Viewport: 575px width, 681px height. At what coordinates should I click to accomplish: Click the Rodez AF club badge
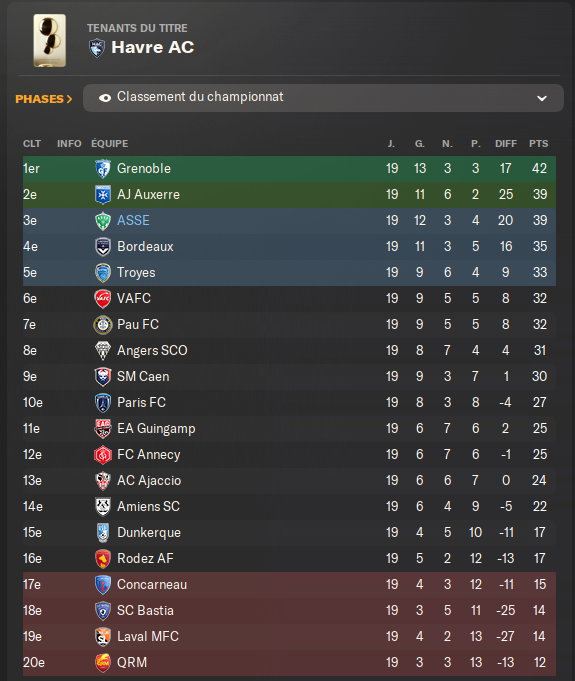point(103,559)
